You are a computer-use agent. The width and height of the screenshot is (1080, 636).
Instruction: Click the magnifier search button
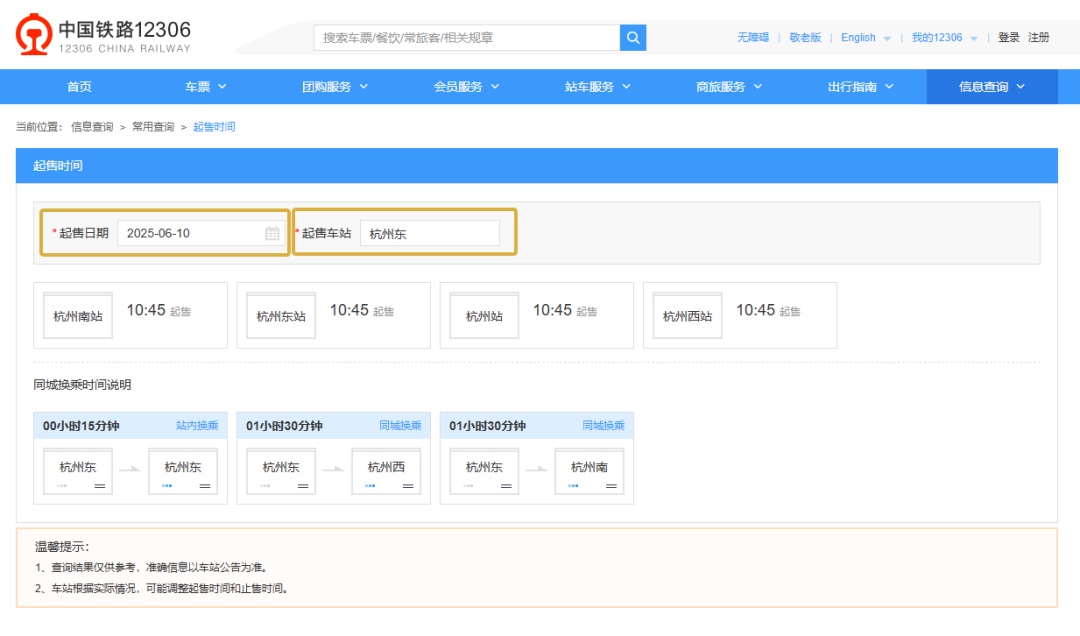coord(633,38)
